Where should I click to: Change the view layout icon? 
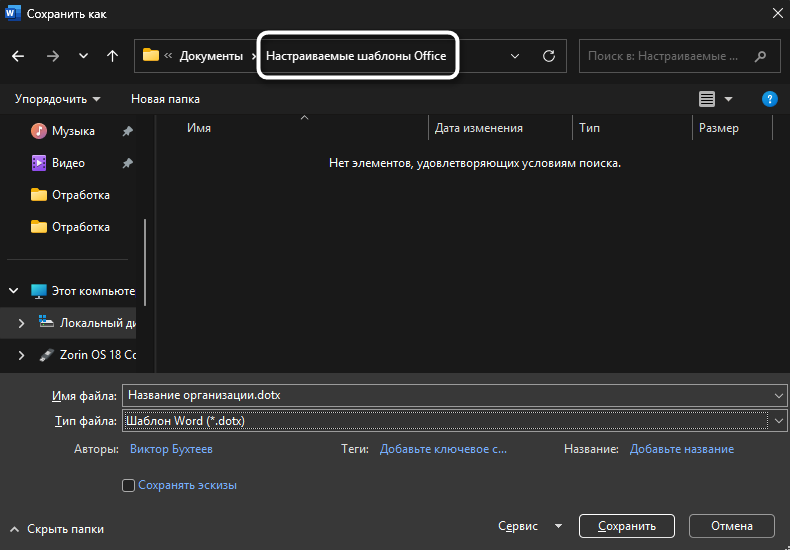tap(707, 99)
